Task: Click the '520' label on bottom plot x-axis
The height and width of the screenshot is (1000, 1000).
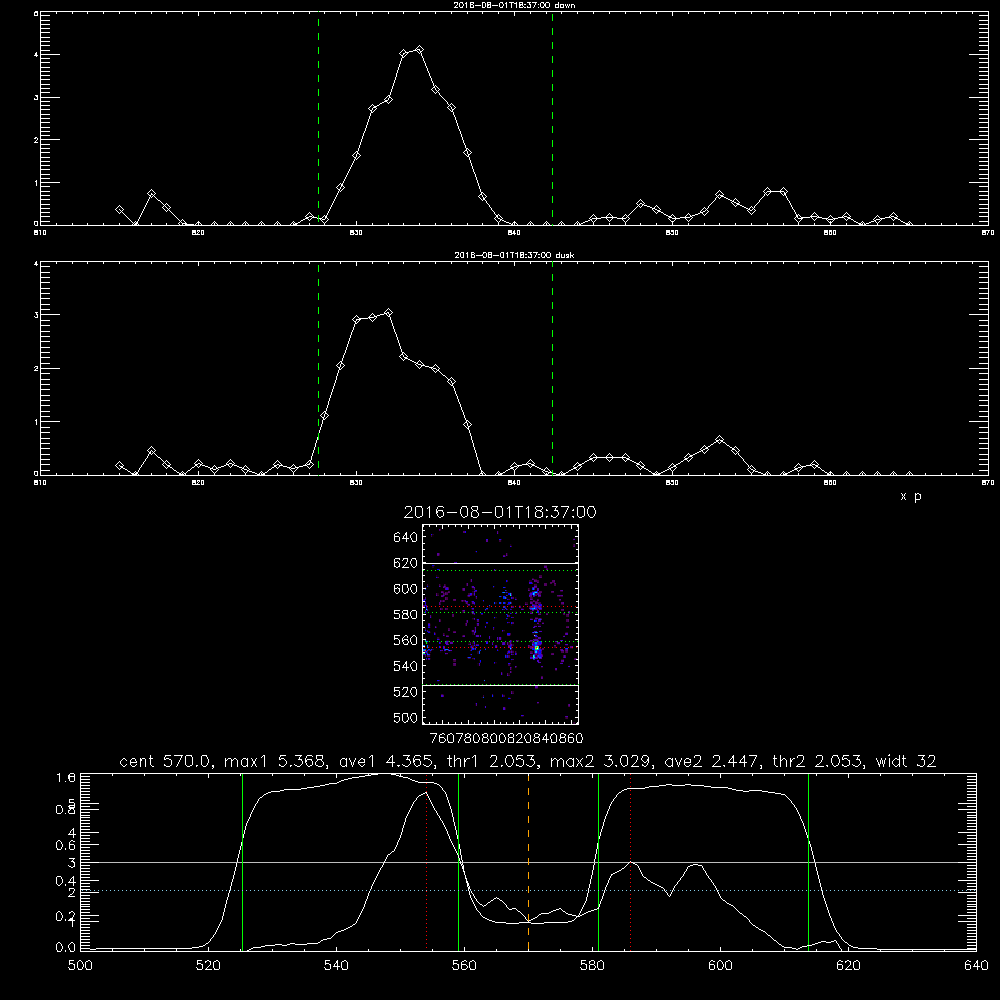Action: (208, 966)
